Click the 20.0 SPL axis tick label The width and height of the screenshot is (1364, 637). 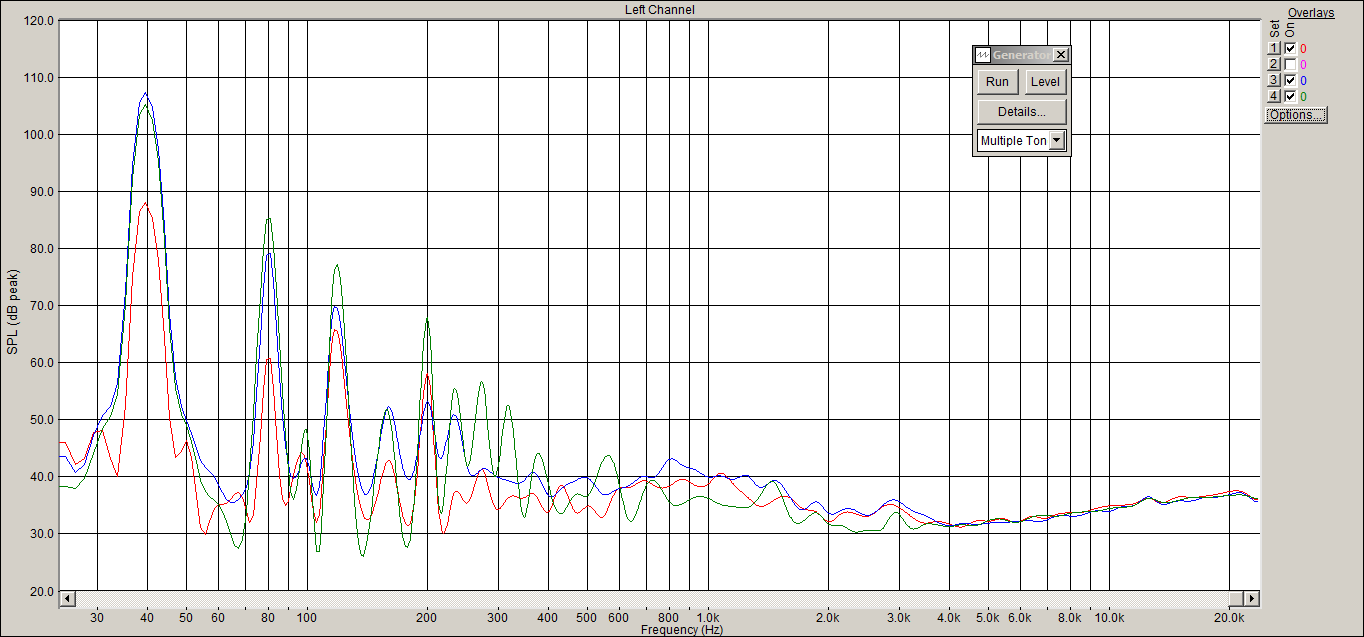pos(41,591)
